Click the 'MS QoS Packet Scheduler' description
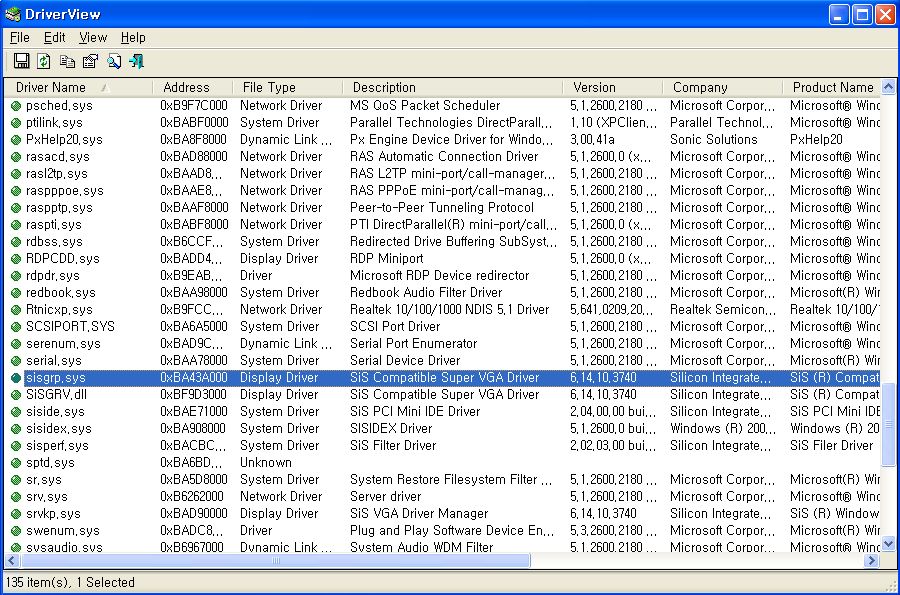900x595 pixels. (x=425, y=106)
